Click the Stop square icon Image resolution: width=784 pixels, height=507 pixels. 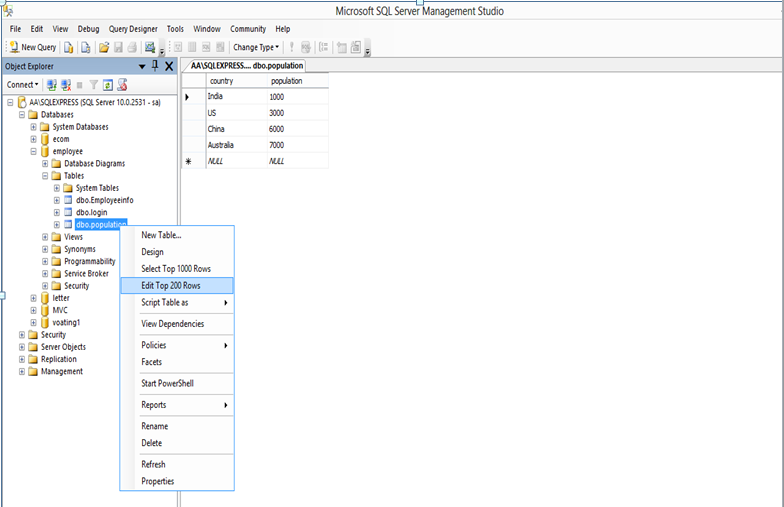coord(80,85)
